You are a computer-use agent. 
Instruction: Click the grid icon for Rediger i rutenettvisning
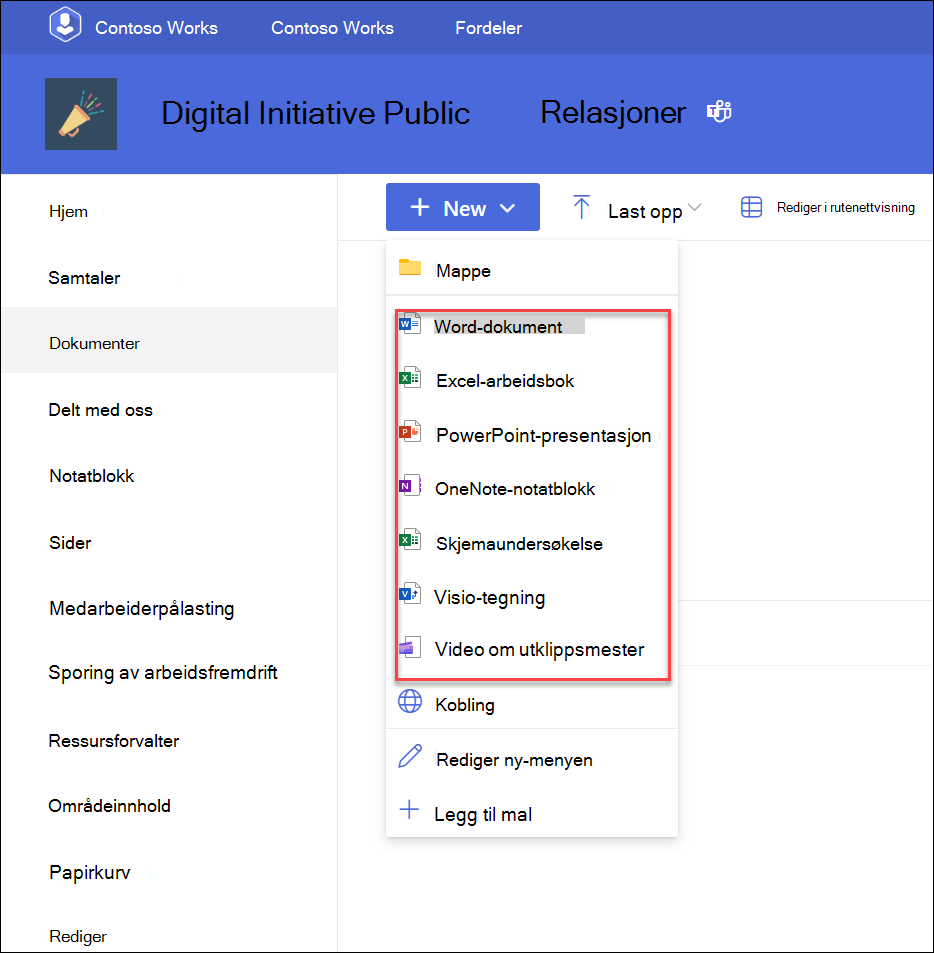pyautogui.click(x=751, y=207)
